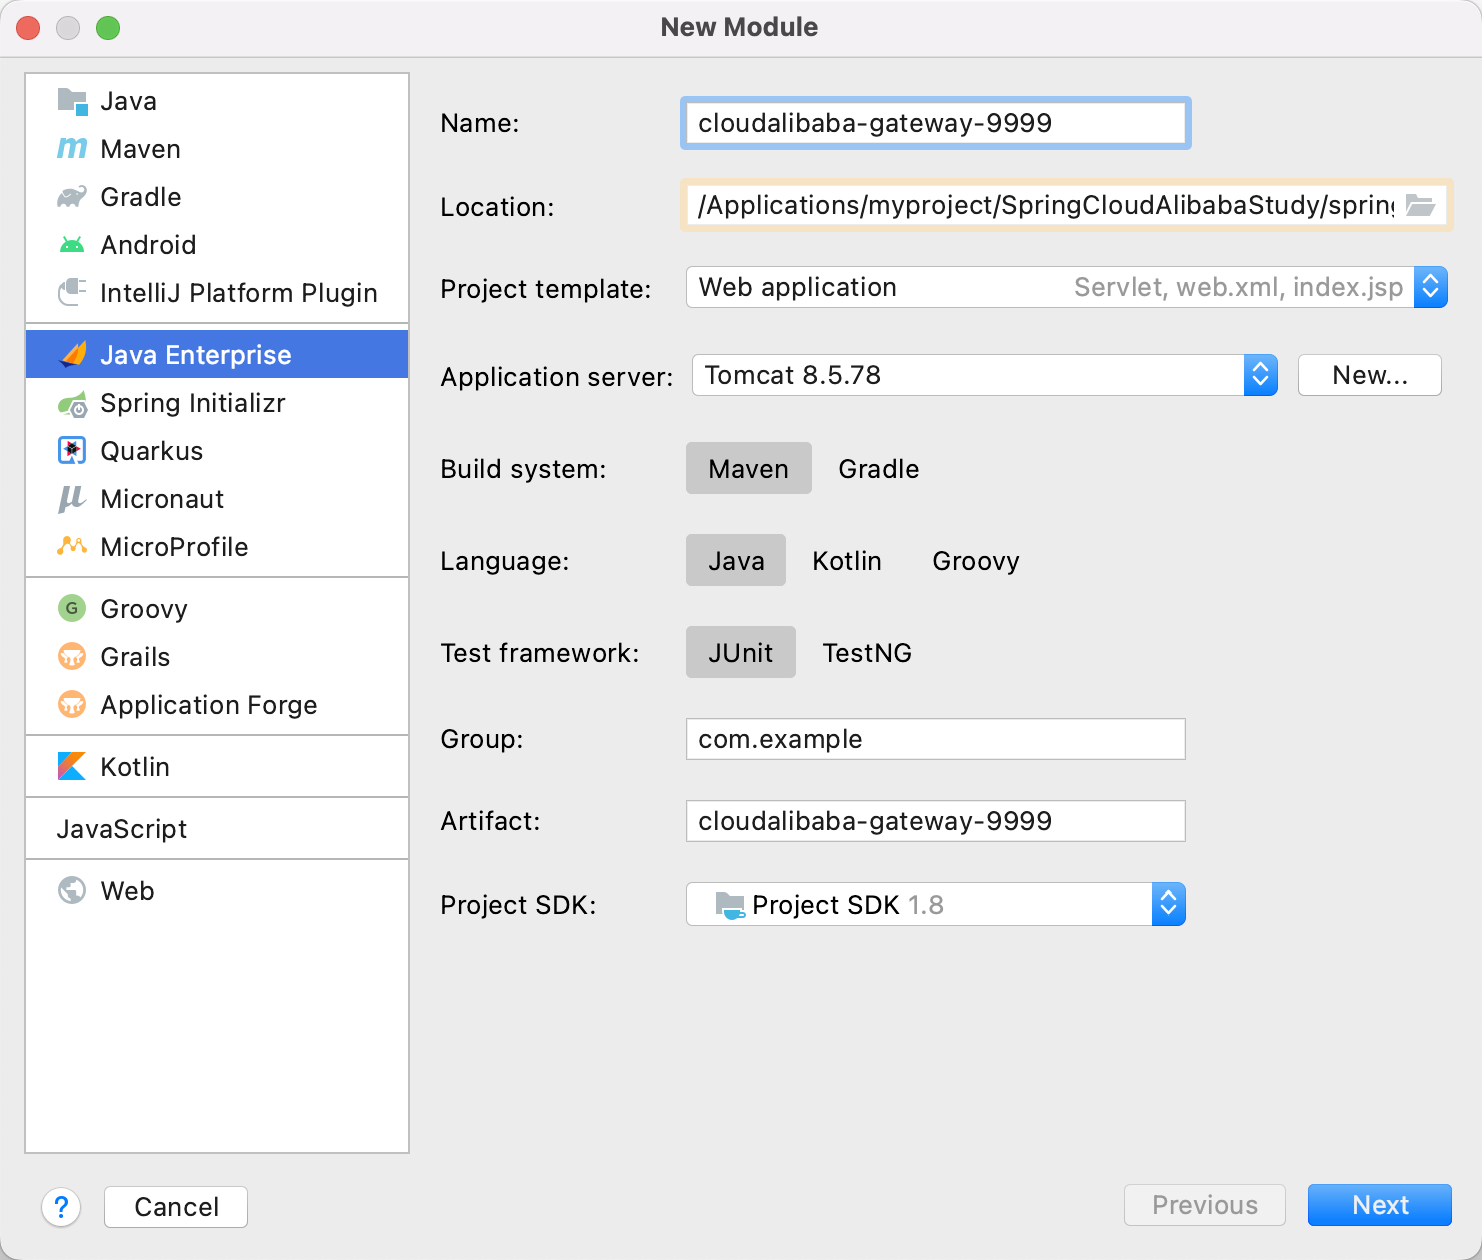The width and height of the screenshot is (1482, 1260).
Task: Select the Web module type entry
Action: click(217, 891)
